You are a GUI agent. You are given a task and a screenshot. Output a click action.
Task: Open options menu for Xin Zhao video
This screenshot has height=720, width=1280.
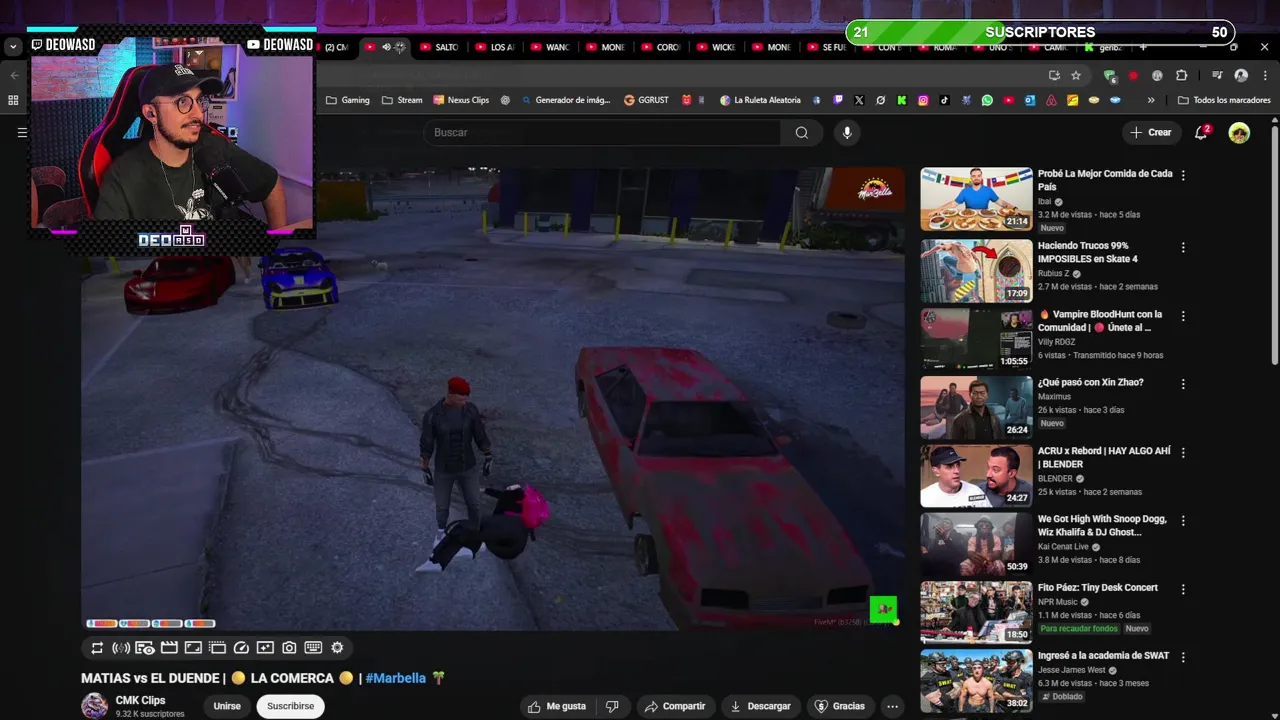[x=1183, y=384]
